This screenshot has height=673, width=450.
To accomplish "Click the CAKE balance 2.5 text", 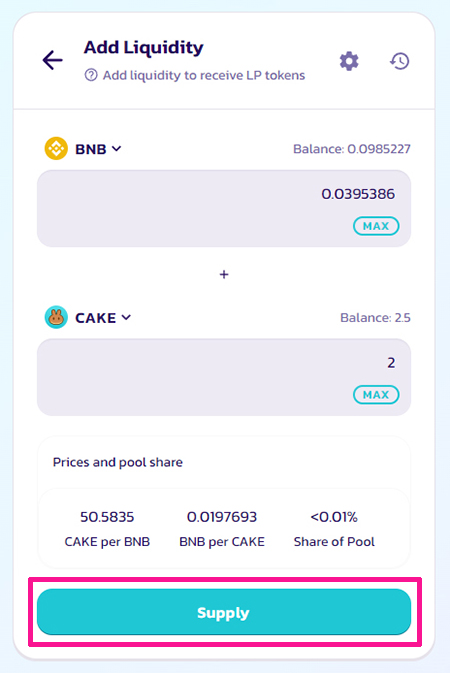I will pyautogui.click(x=375, y=318).
